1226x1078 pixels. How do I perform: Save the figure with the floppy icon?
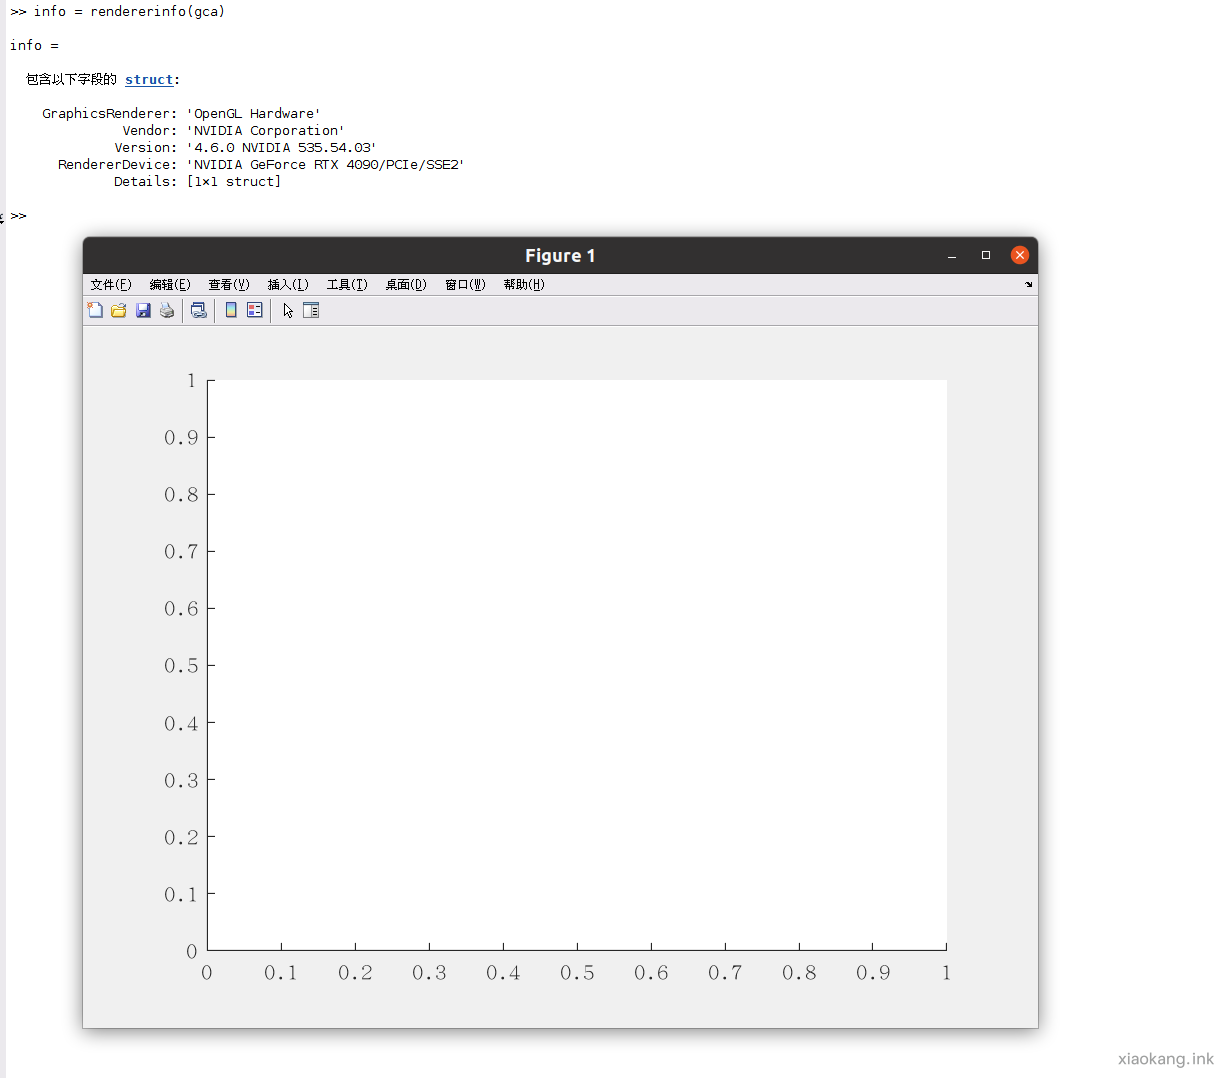(x=143, y=310)
